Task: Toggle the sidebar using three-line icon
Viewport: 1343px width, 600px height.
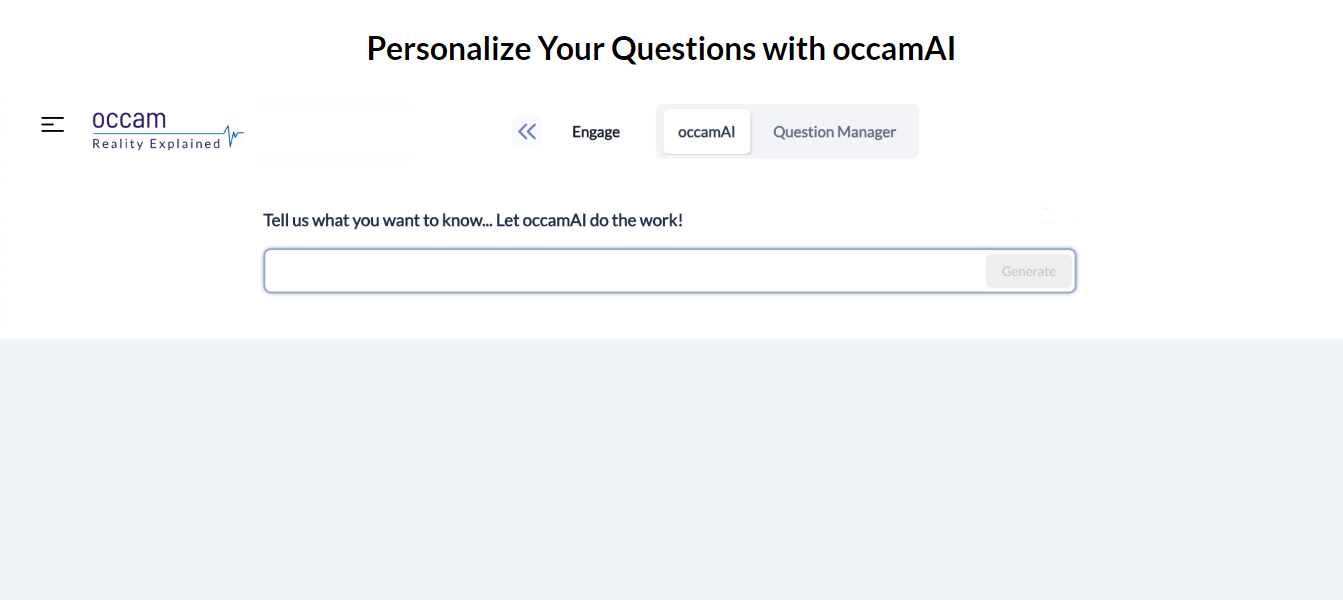Action: coord(52,125)
